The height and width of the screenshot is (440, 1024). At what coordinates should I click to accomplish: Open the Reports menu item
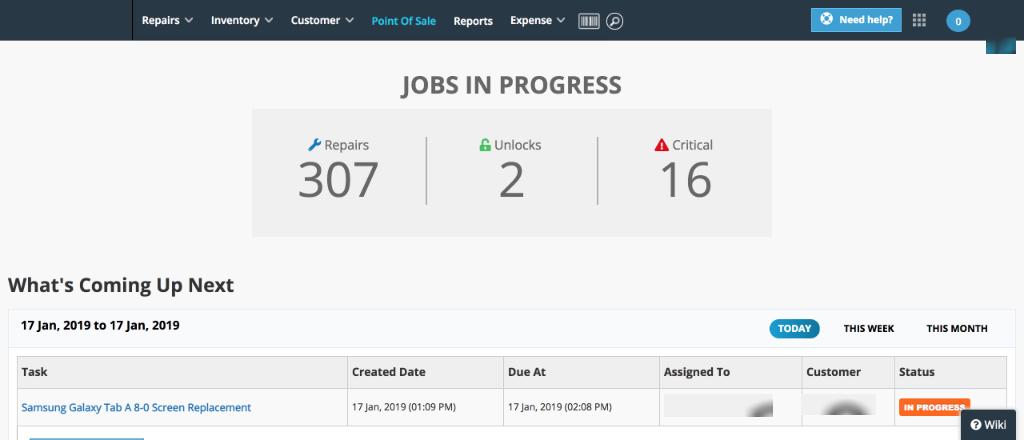click(x=473, y=21)
